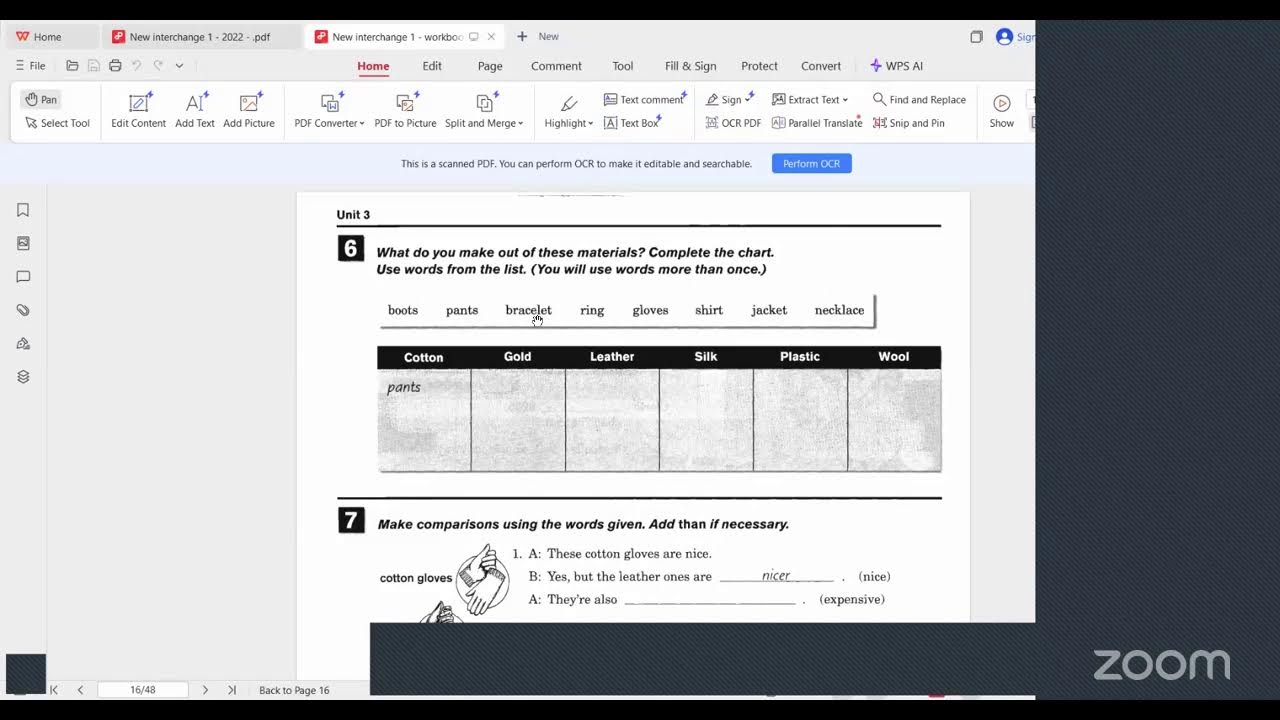Open the Protect ribbon tab
Screen dimensions: 1280x720
[759, 66]
